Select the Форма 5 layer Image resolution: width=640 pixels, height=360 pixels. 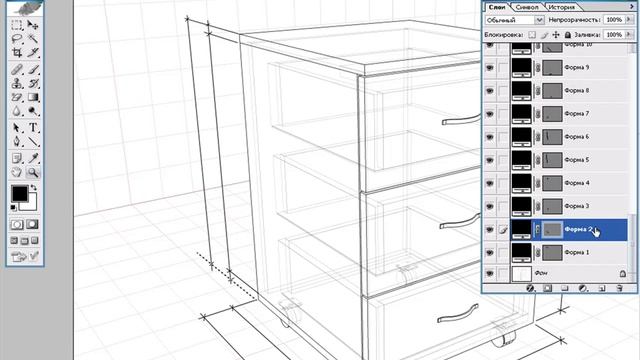click(569, 160)
